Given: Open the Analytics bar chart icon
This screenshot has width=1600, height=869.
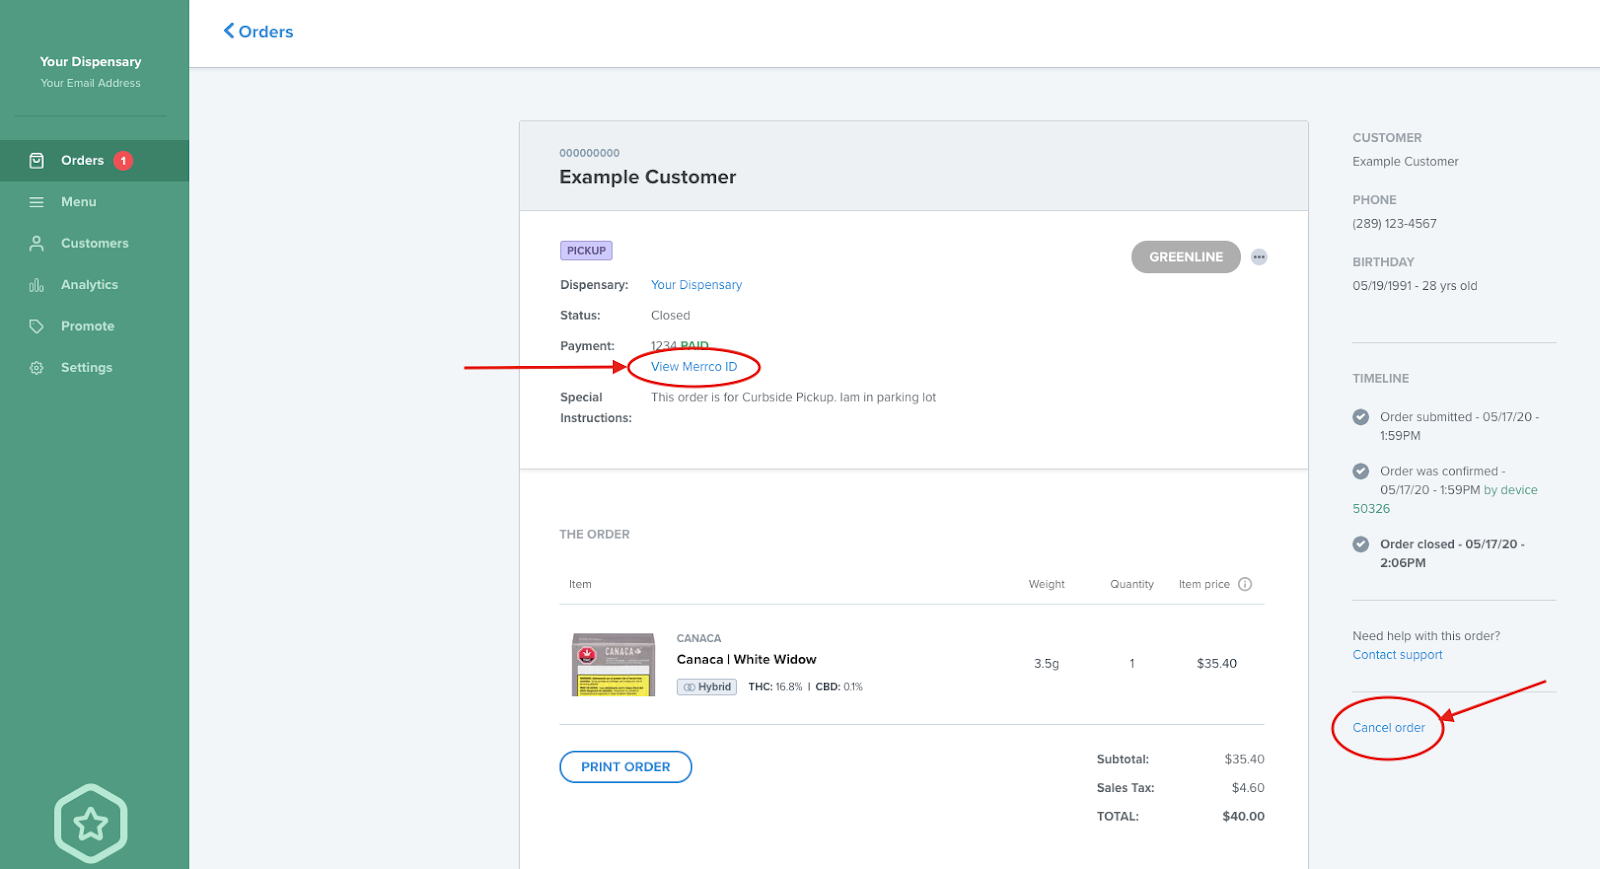Looking at the screenshot, I should pyautogui.click(x=37, y=285).
